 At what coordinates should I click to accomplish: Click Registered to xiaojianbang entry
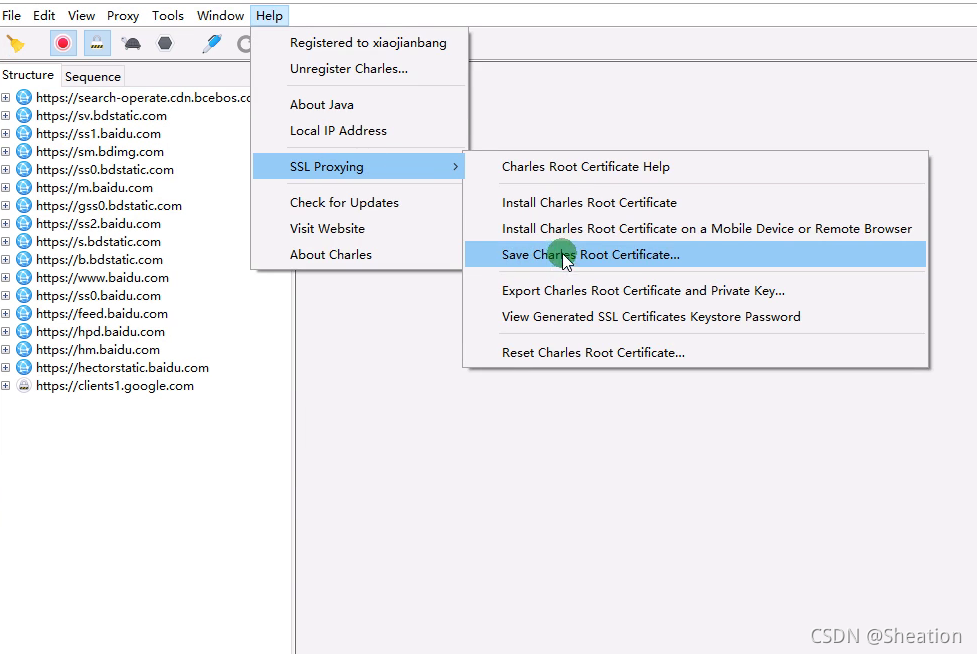click(359, 42)
